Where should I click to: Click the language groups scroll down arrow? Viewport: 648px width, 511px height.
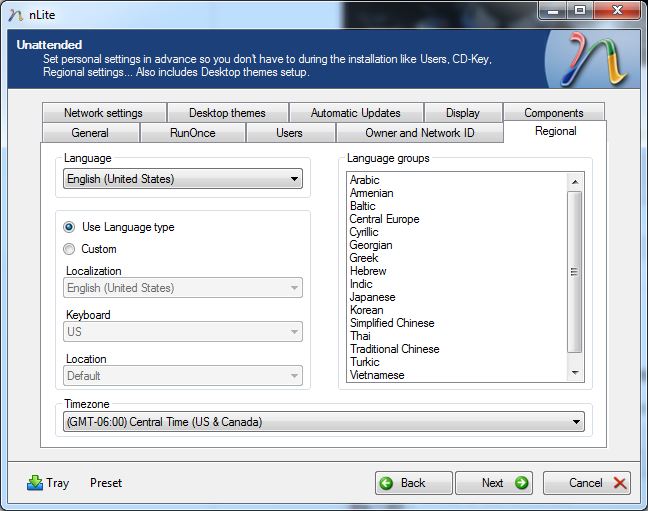(575, 373)
